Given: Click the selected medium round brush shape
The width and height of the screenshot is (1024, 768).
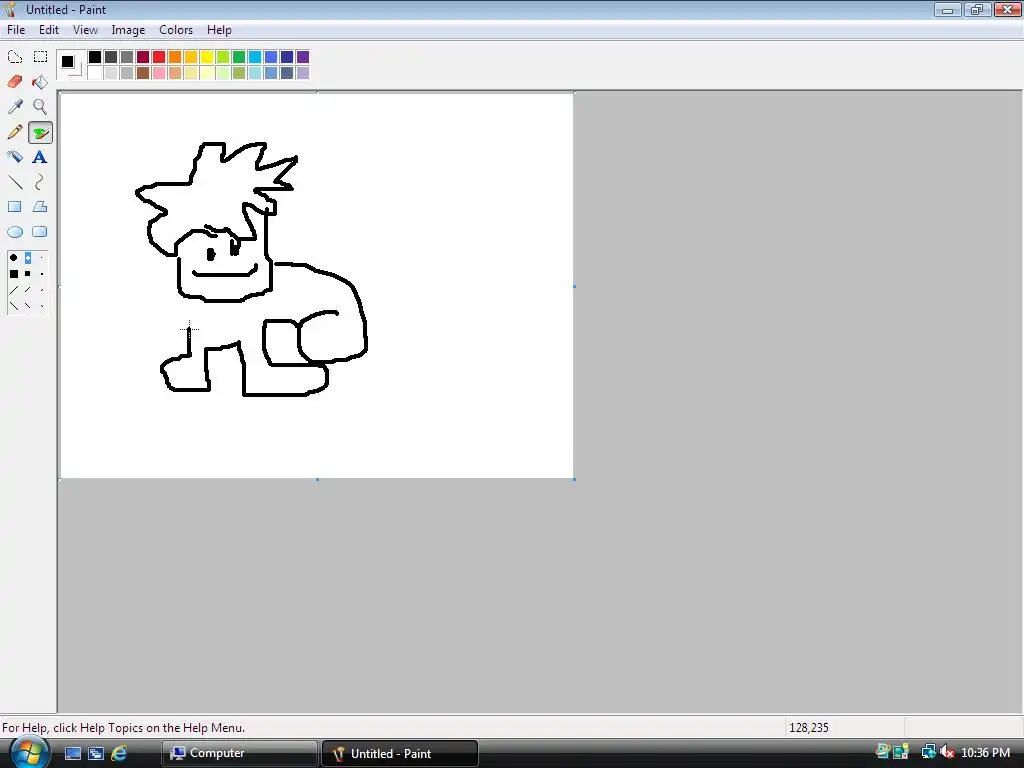Looking at the screenshot, I should click(x=27, y=258).
